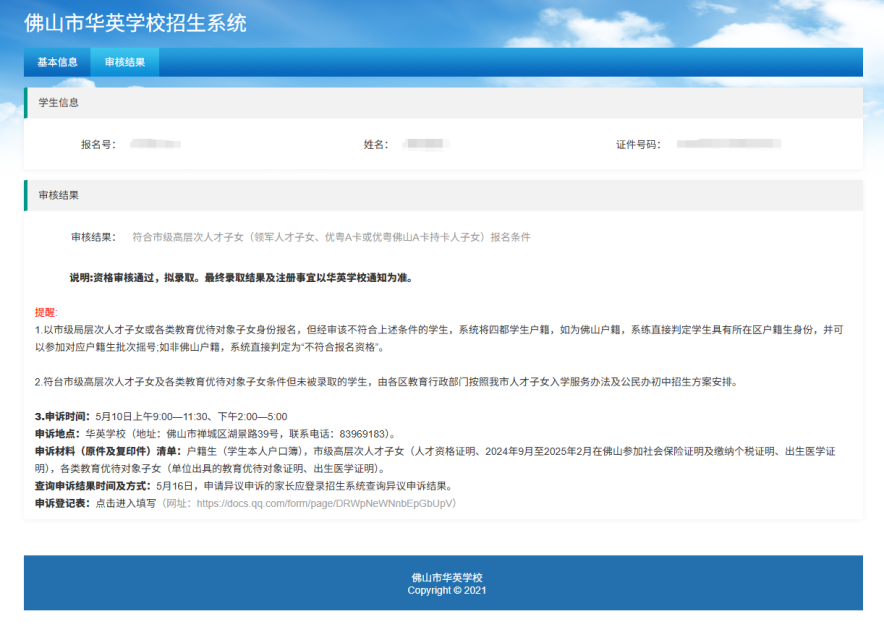The height and width of the screenshot is (640, 884).
Task: Click the 审核结果 eligibility result text
Action: pyautogui.click(x=332, y=237)
